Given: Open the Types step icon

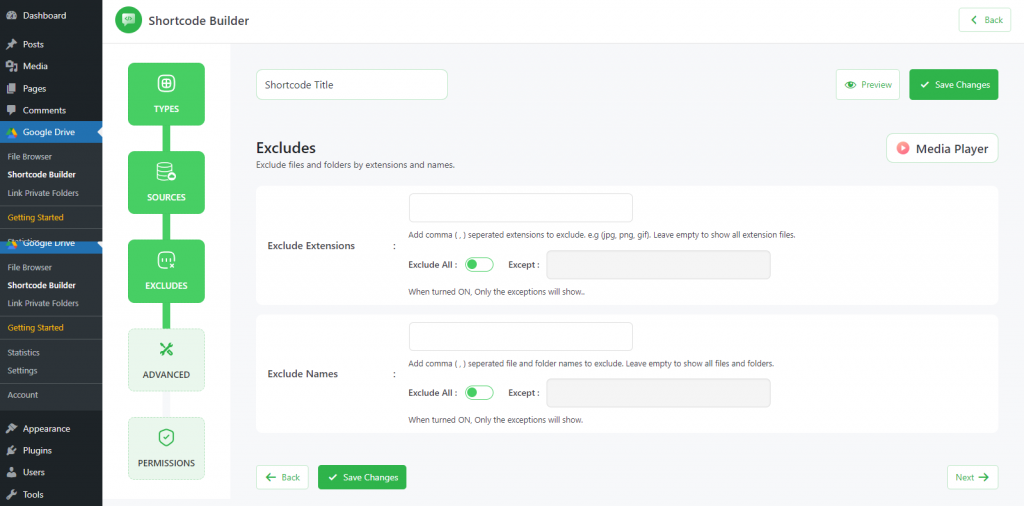Looking at the screenshot, I should coord(166,84).
